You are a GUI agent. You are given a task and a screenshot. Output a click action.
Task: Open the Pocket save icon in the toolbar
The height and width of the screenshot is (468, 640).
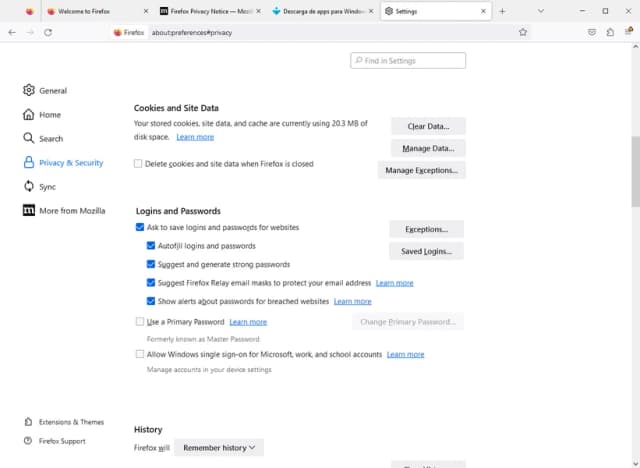[591, 32]
